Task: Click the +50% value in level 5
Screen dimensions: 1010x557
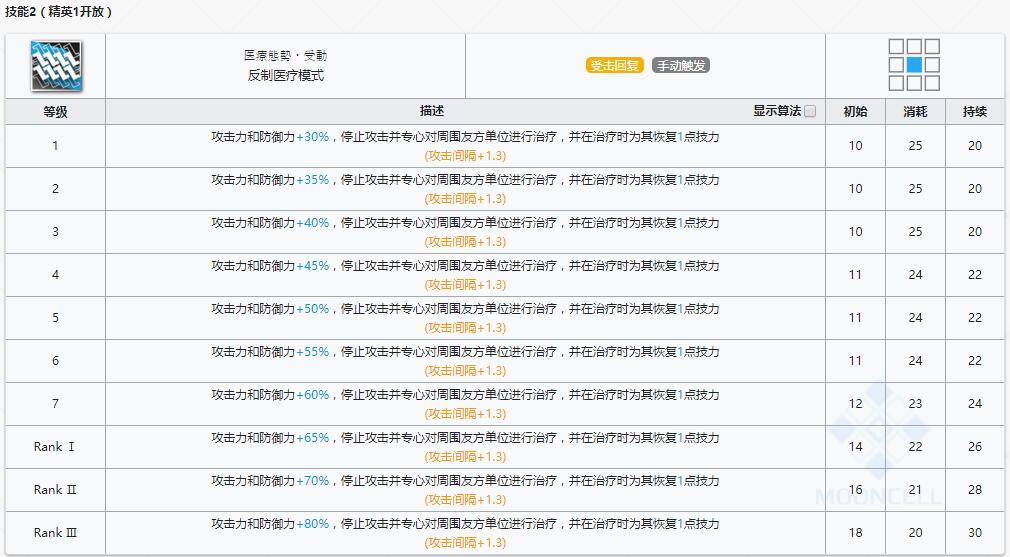Action: [312, 308]
